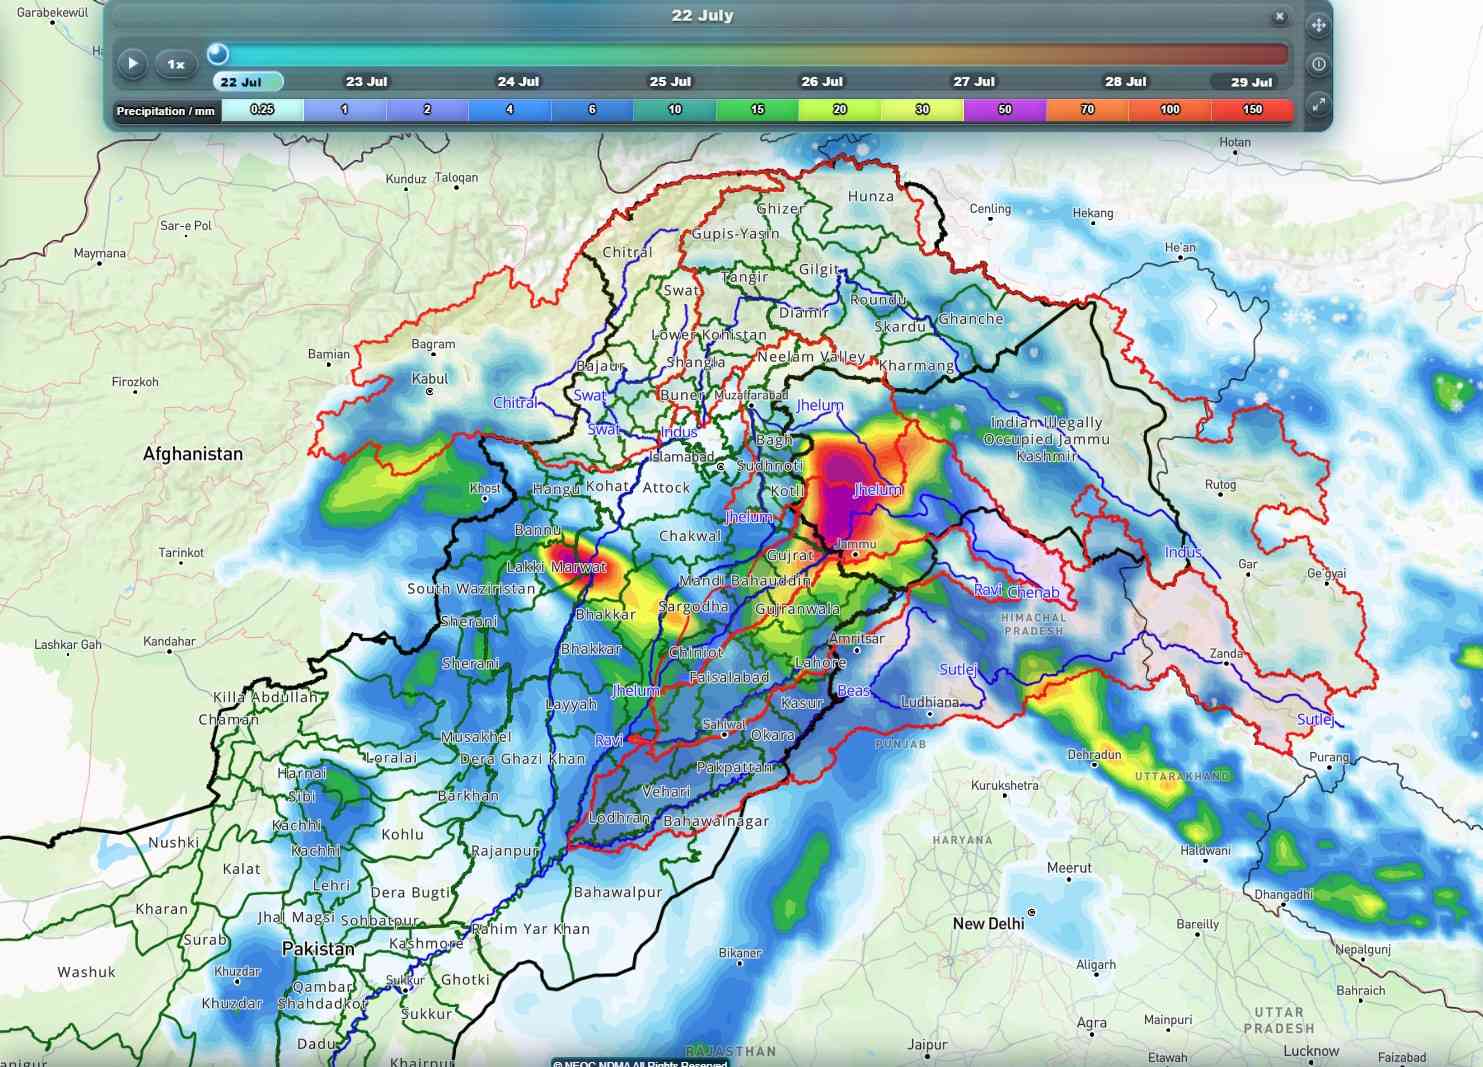Click the Pakistan country label
This screenshot has height=1067, width=1483.
click(318, 949)
